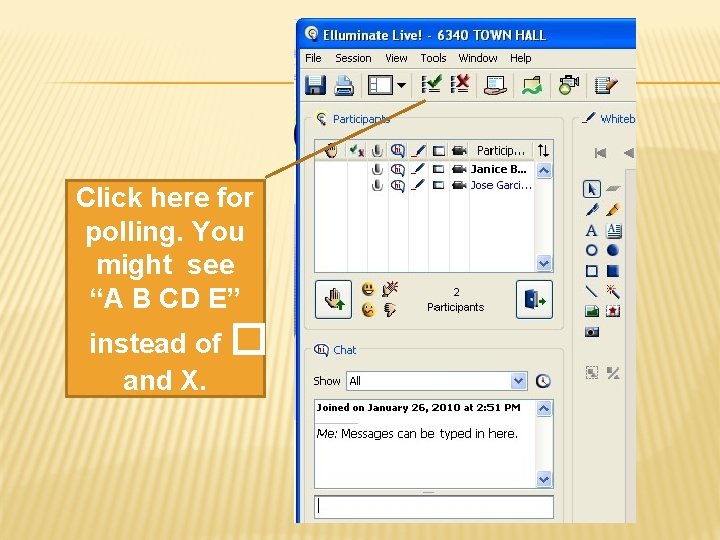720x540 pixels.
Task: Click the smiley face emoticon
Action: click(x=368, y=289)
